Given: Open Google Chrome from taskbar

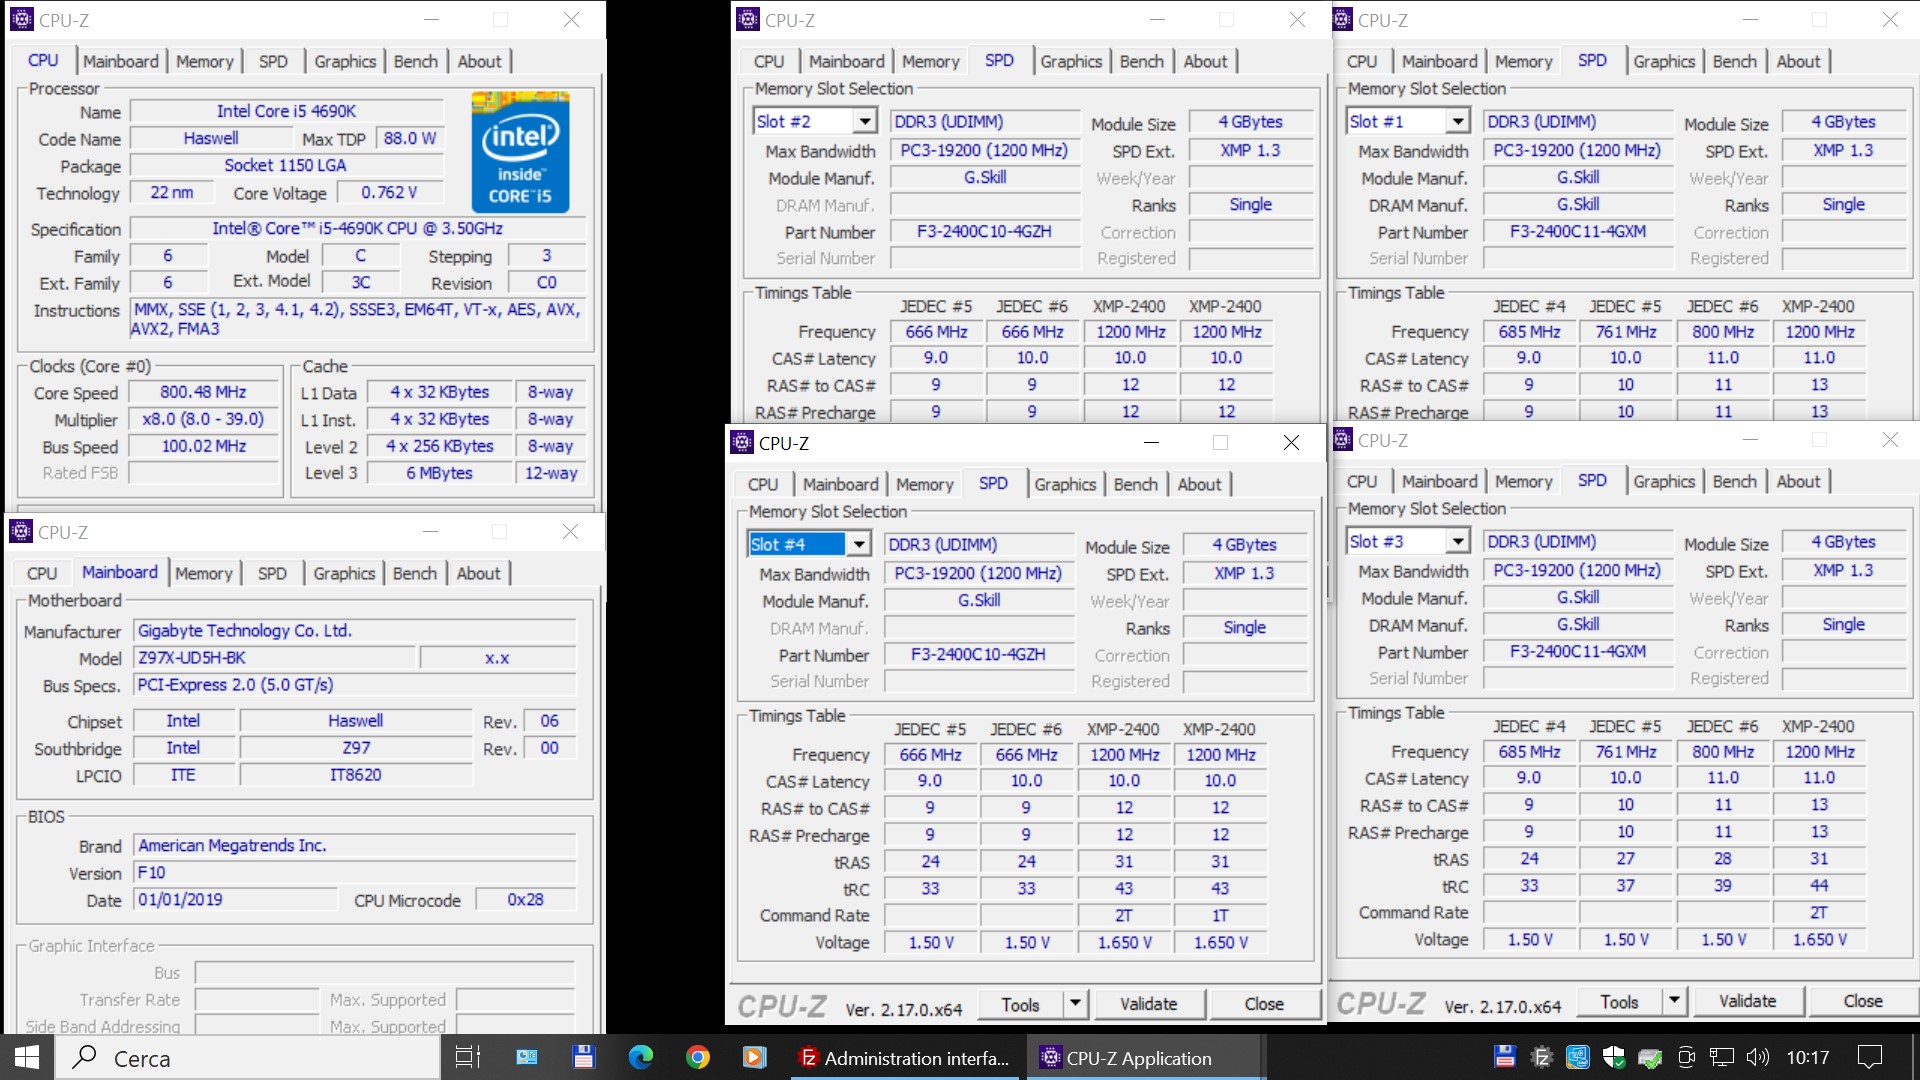Looking at the screenshot, I should pos(698,1057).
